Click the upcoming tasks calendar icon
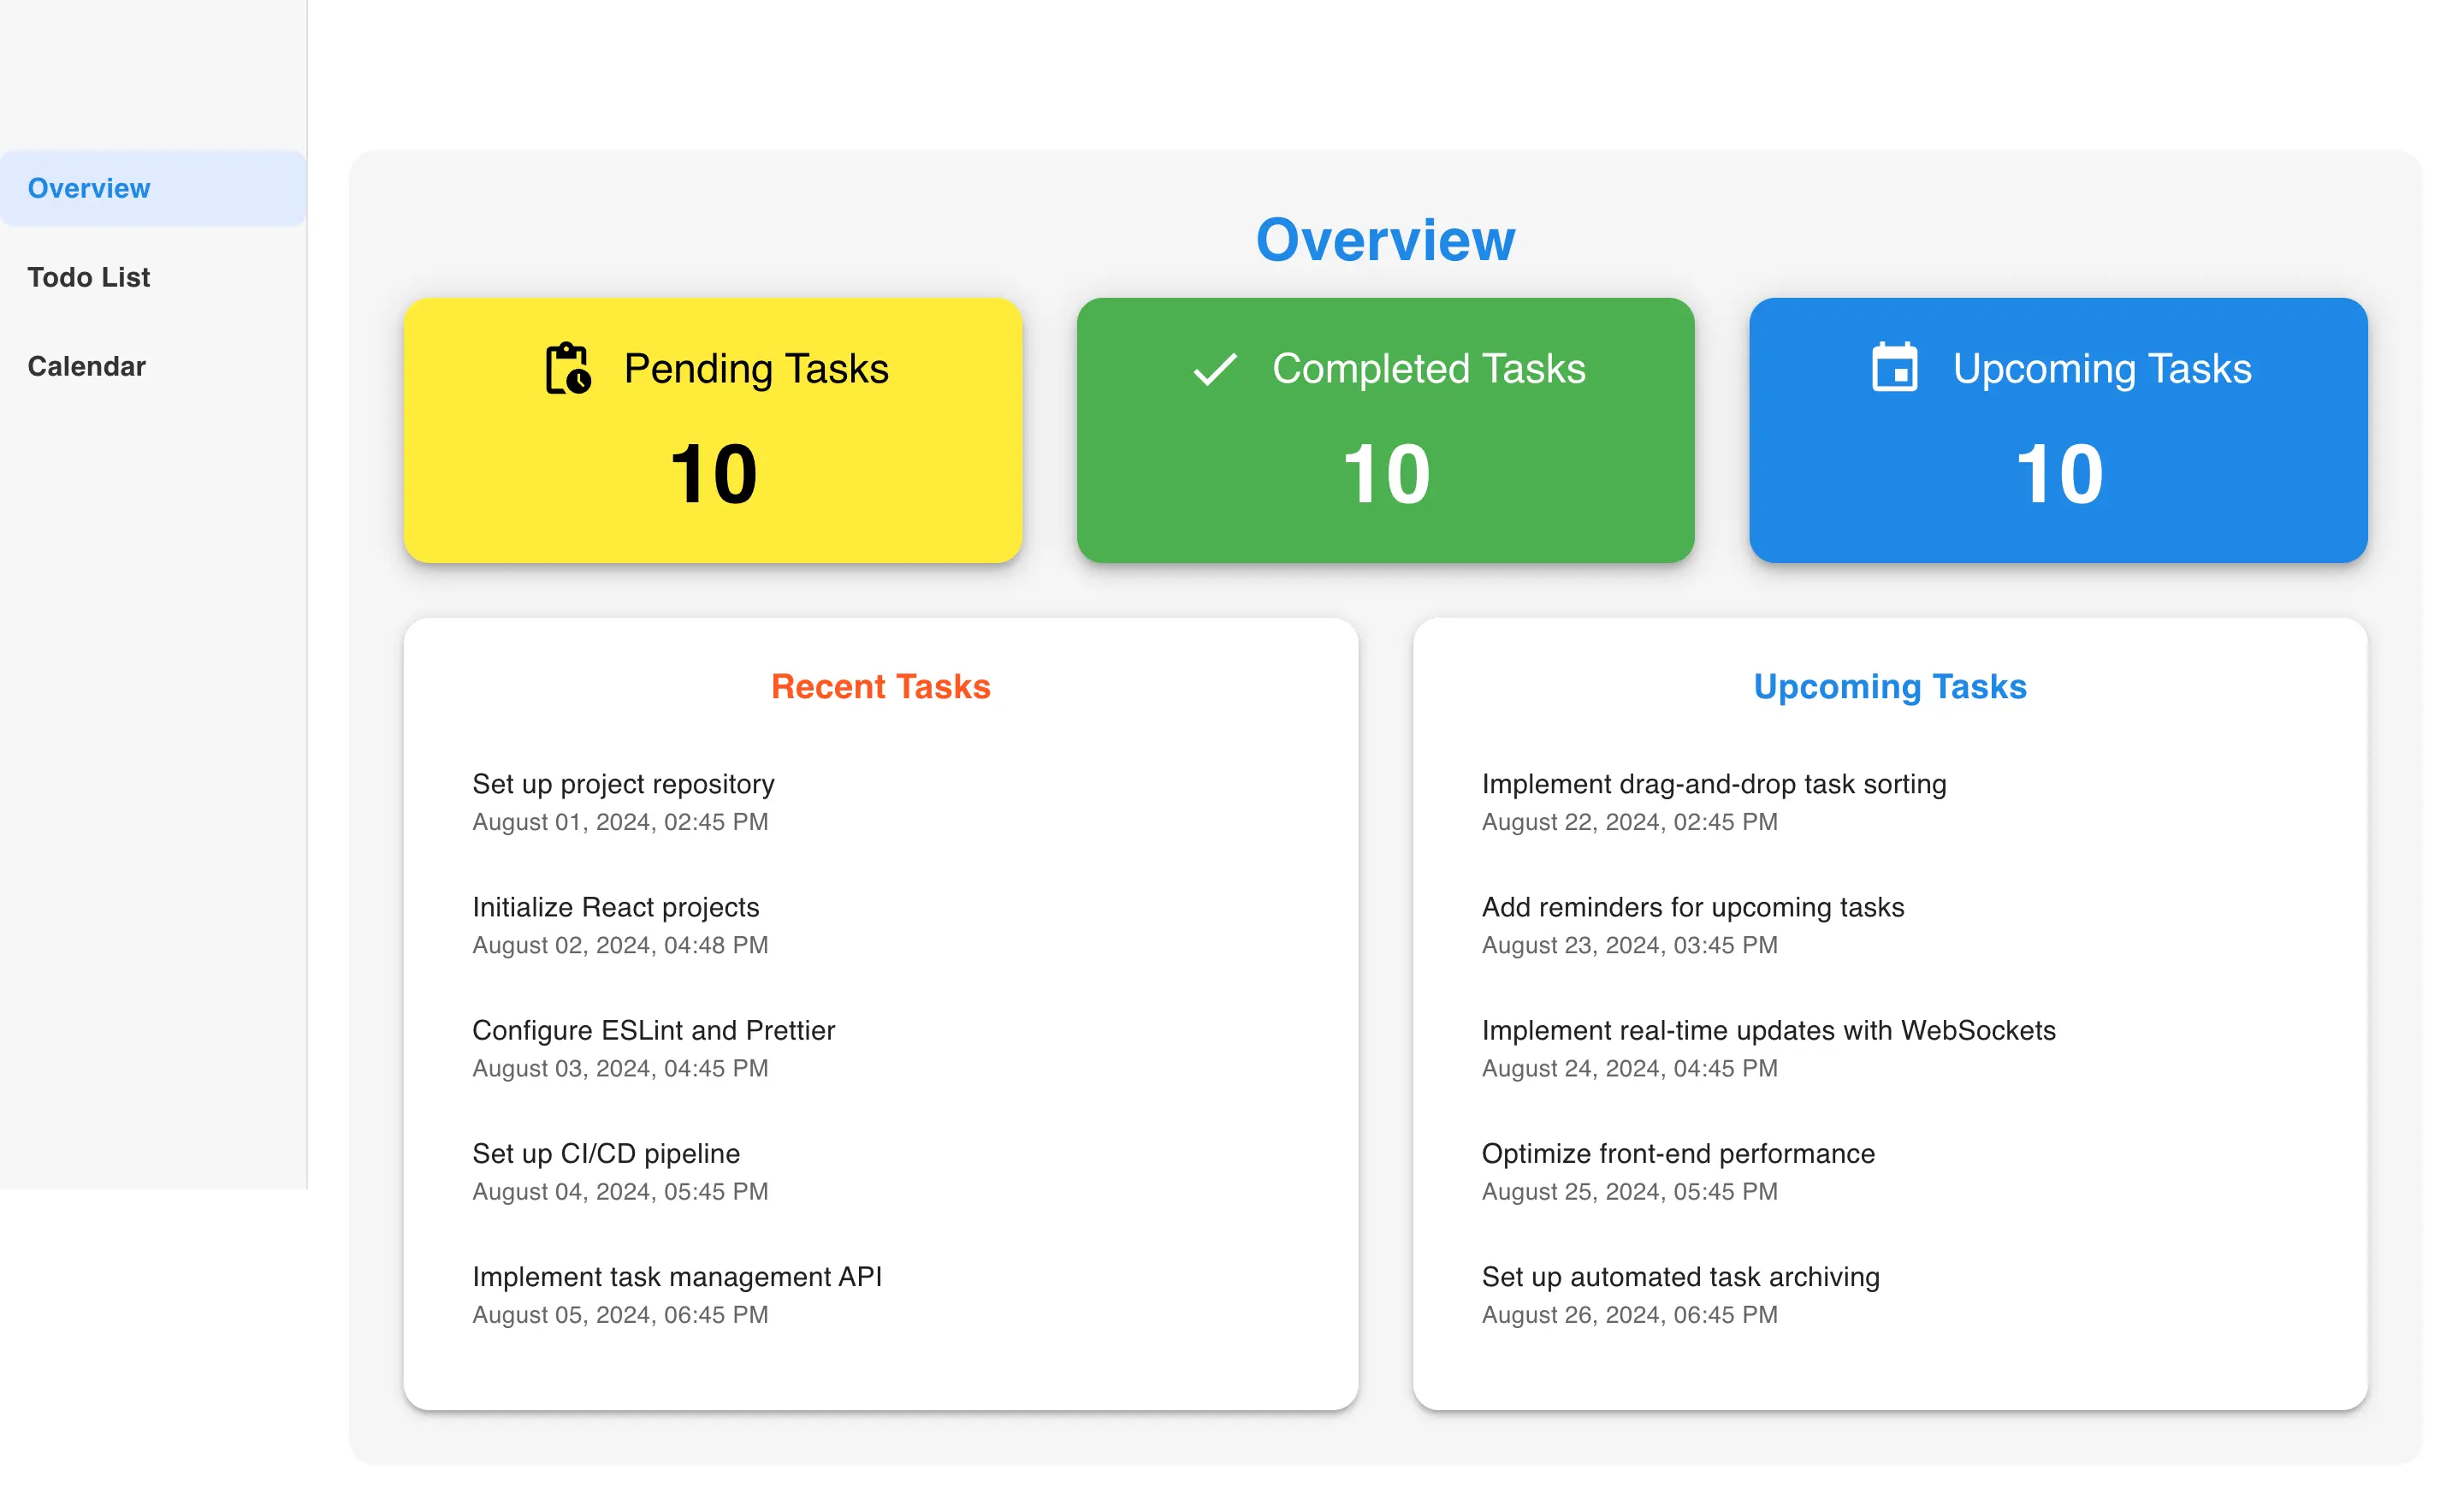Screen dimensions: 2464x1506 [1894, 368]
